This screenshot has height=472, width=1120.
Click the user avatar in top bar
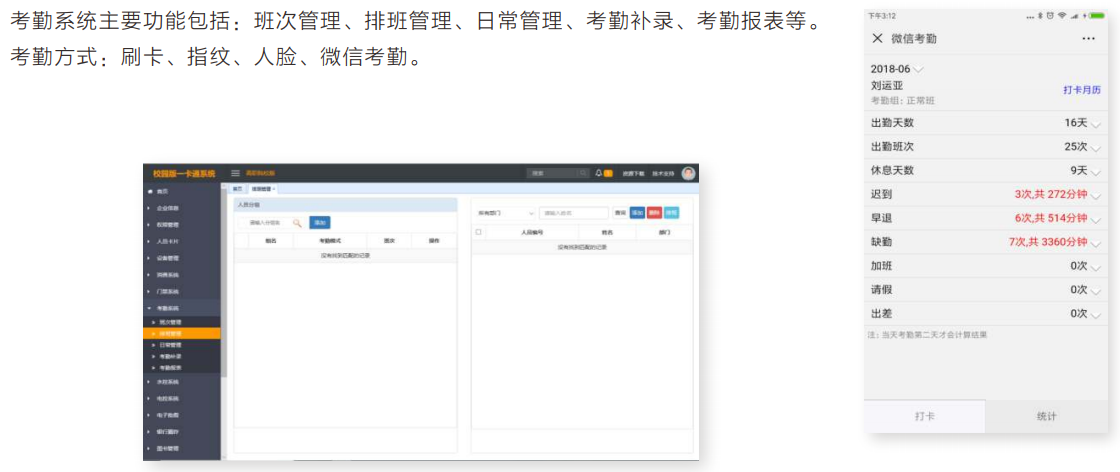point(688,173)
